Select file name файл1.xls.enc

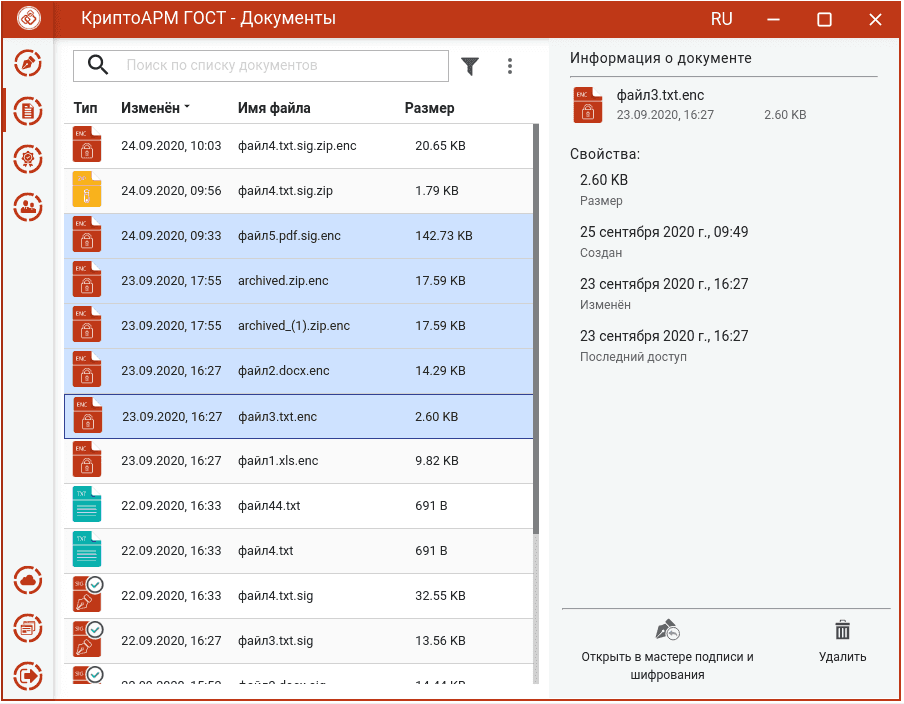pos(278,461)
